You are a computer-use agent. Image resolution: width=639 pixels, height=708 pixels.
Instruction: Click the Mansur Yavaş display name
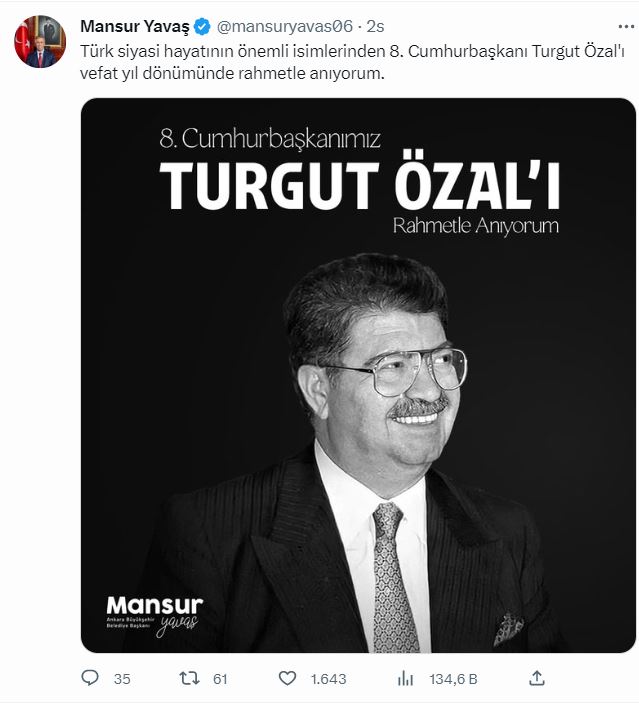click(135, 27)
